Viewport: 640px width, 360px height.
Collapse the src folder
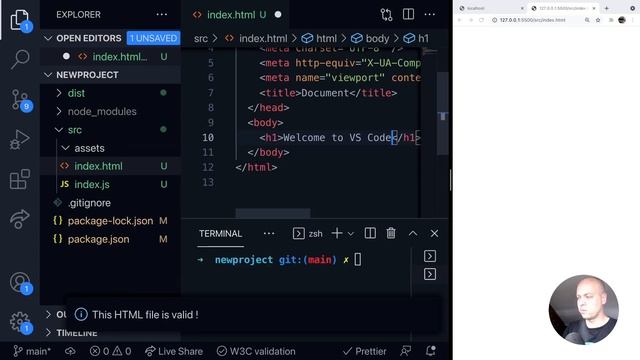[74, 130]
